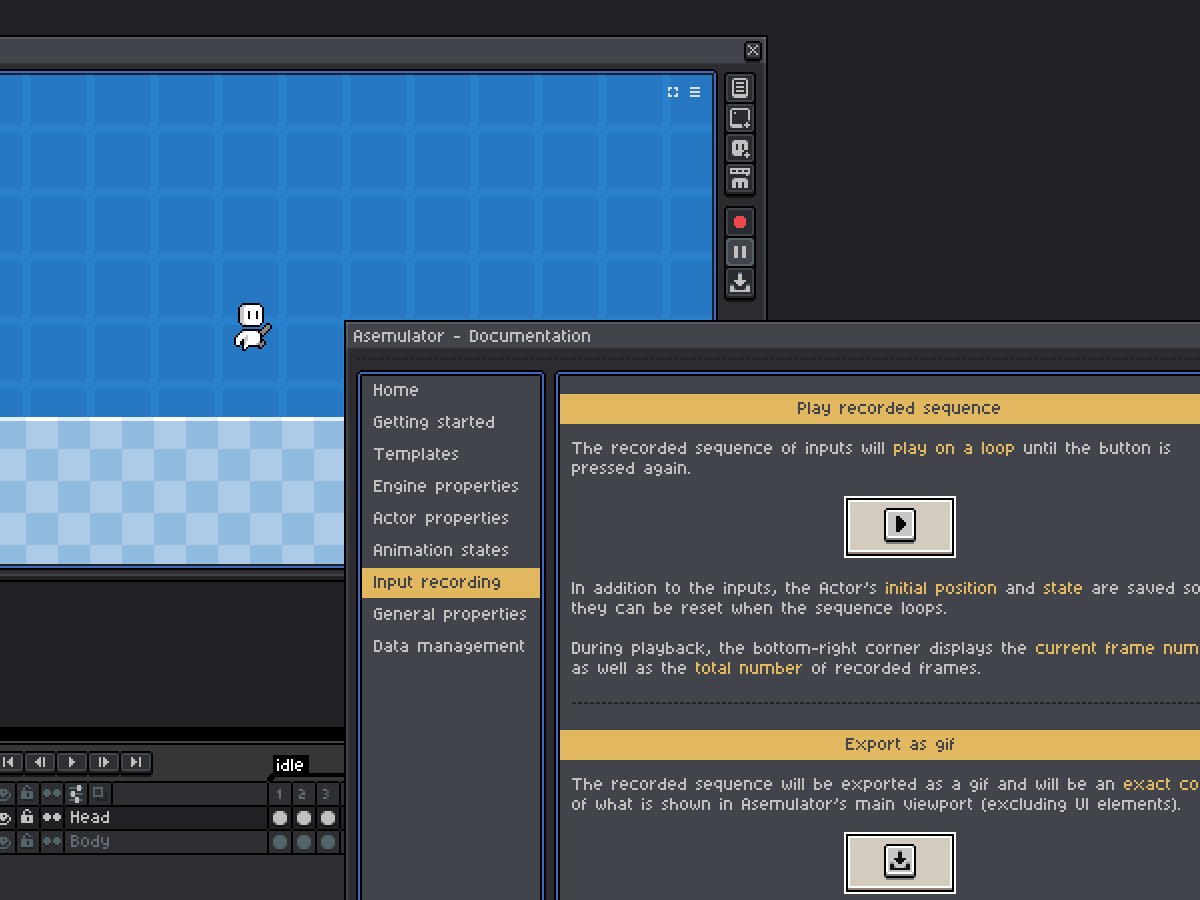Select frame 1 header in timeline
This screenshot has height=900, width=1200.
coord(280,794)
